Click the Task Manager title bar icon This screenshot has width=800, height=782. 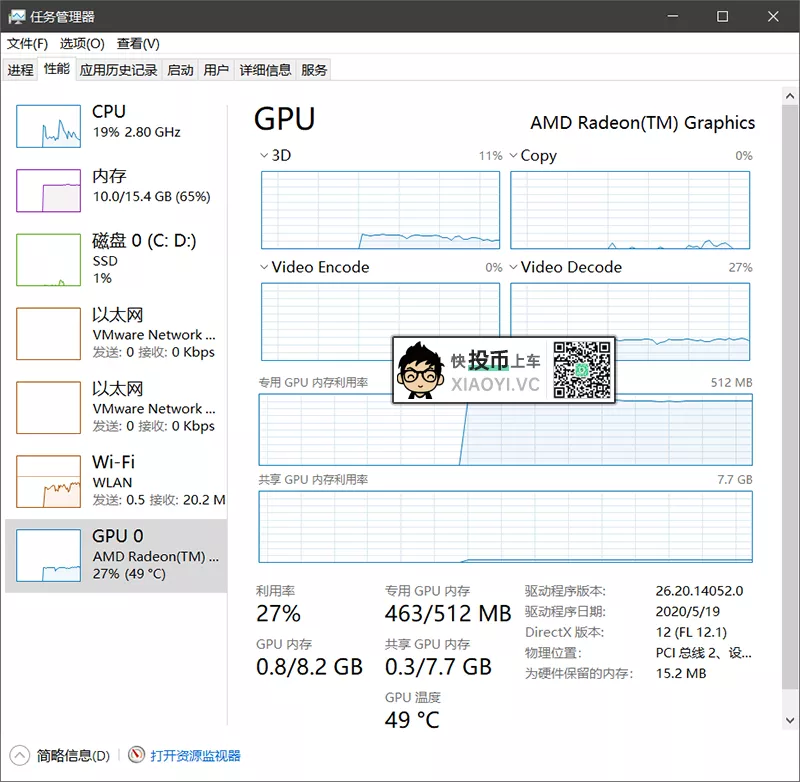(x=17, y=16)
